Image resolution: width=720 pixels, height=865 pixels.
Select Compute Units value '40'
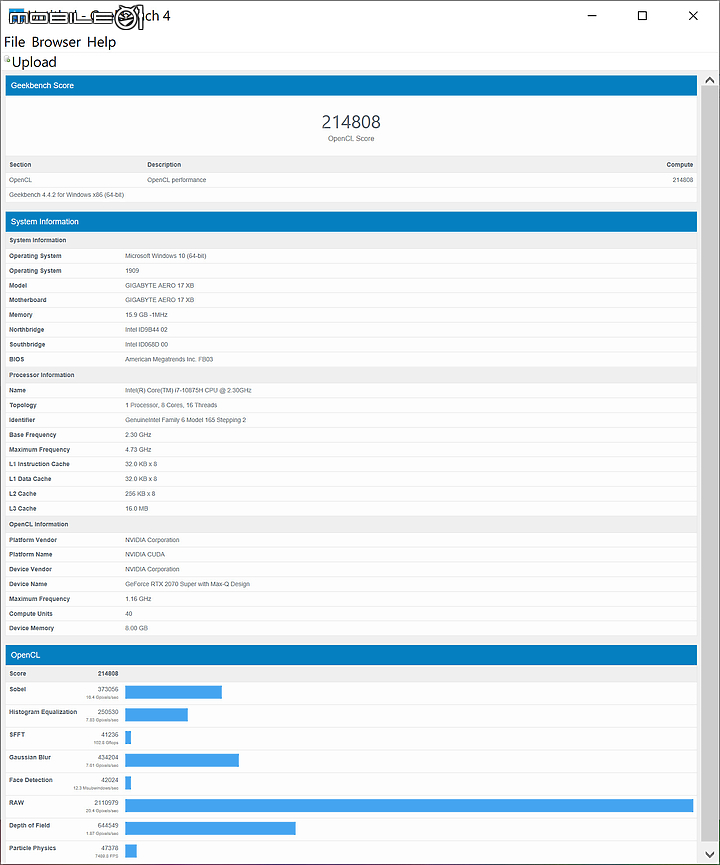129,614
